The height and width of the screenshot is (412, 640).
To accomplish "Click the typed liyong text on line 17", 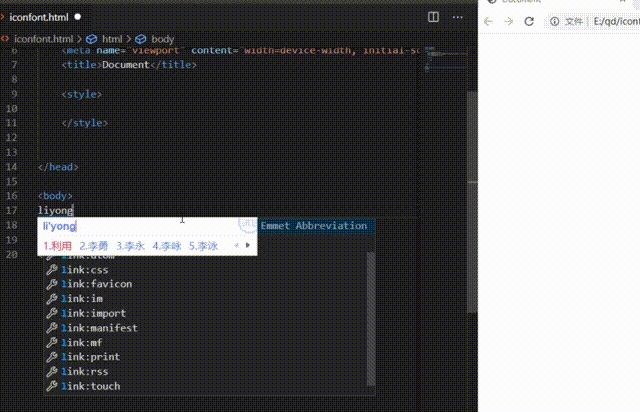I will click(x=56, y=211).
